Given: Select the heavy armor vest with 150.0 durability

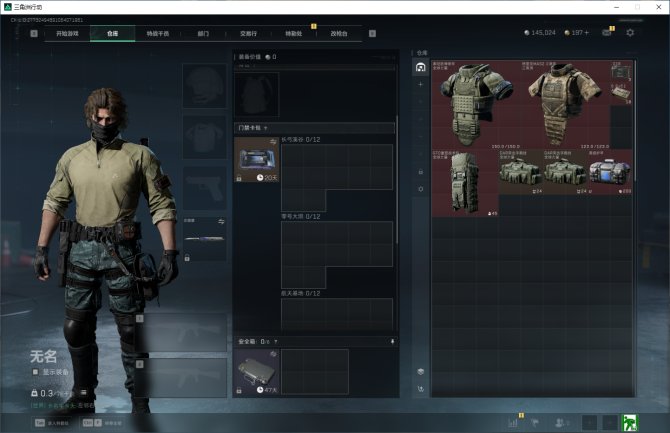Looking at the screenshot, I should click(476, 104).
